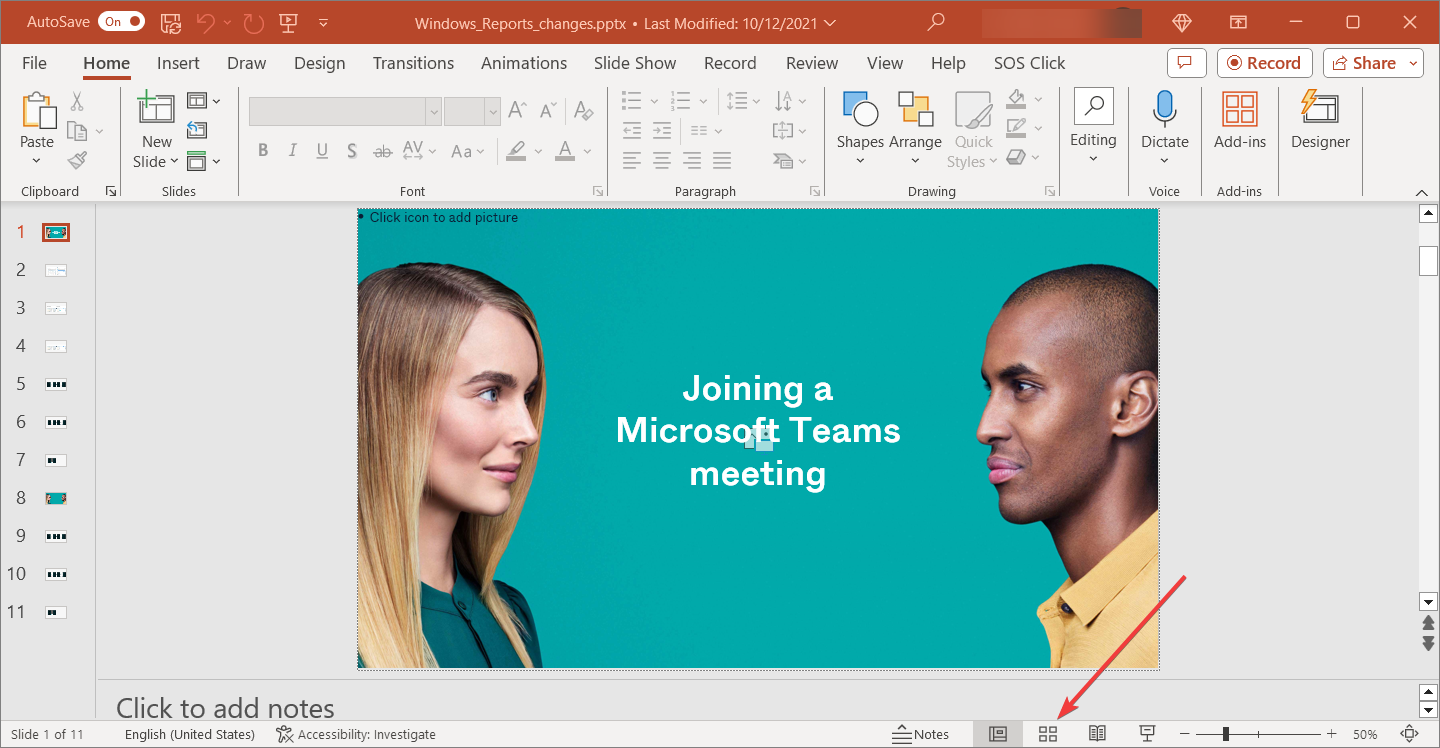Click the Format Painter brush icon
Image resolution: width=1440 pixels, height=748 pixels.
click(x=77, y=160)
